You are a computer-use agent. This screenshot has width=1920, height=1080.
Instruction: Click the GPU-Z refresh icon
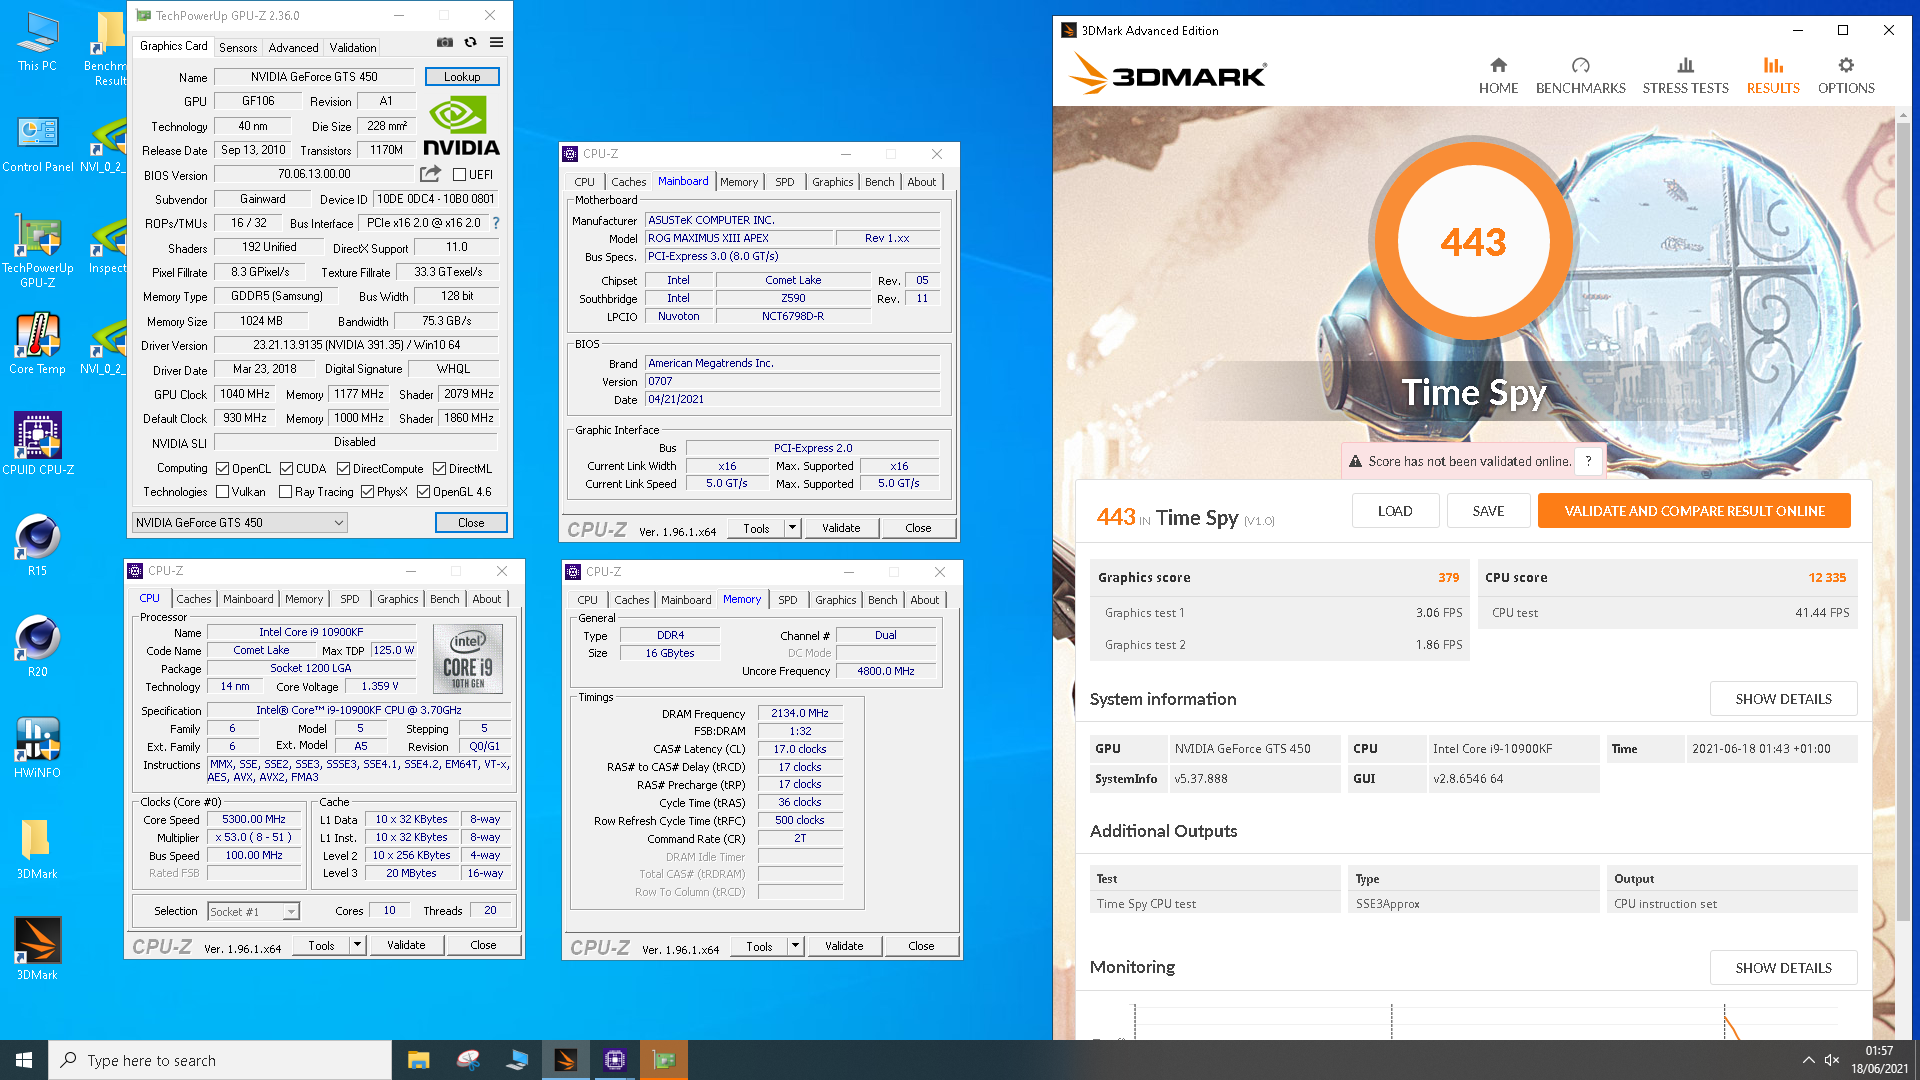point(470,43)
